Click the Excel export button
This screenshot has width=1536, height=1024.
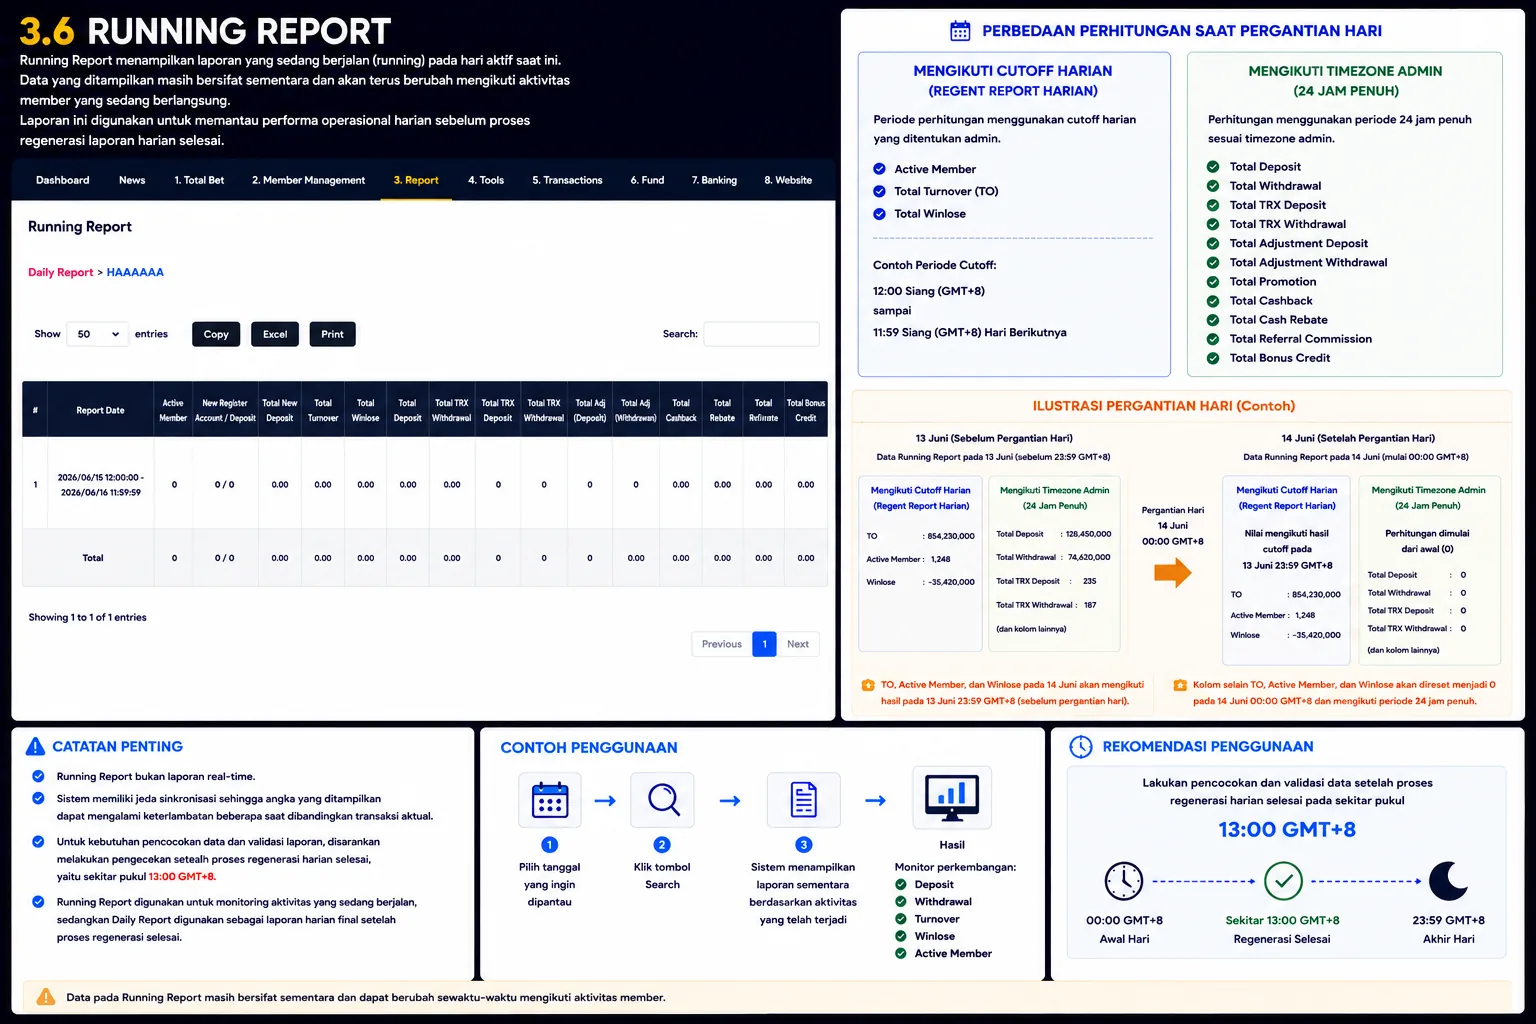click(275, 334)
